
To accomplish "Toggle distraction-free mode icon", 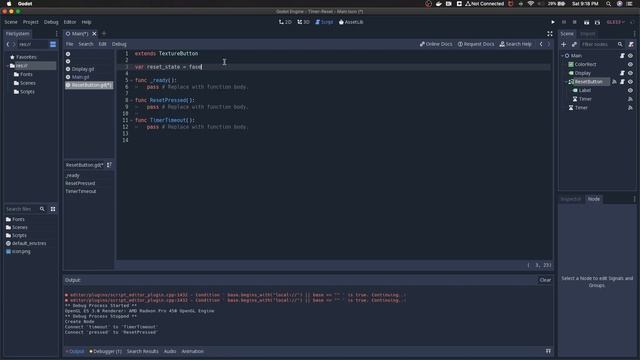I will coord(550,33).
